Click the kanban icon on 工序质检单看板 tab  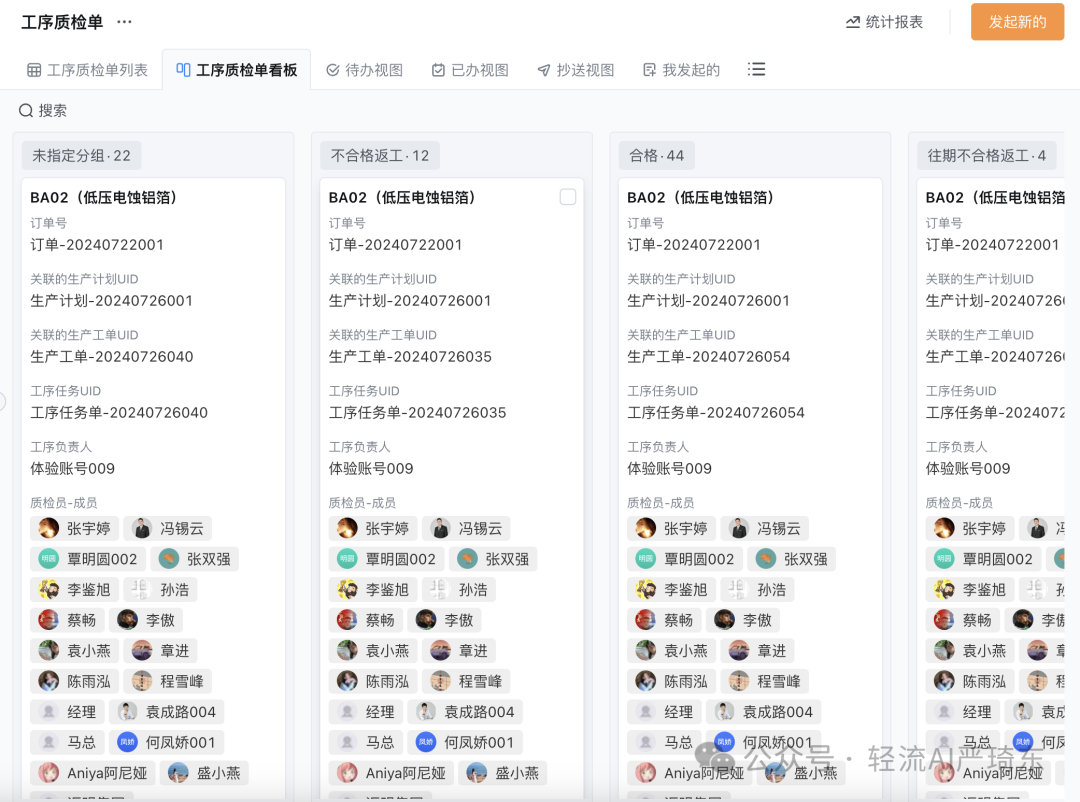click(x=181, y=69)
